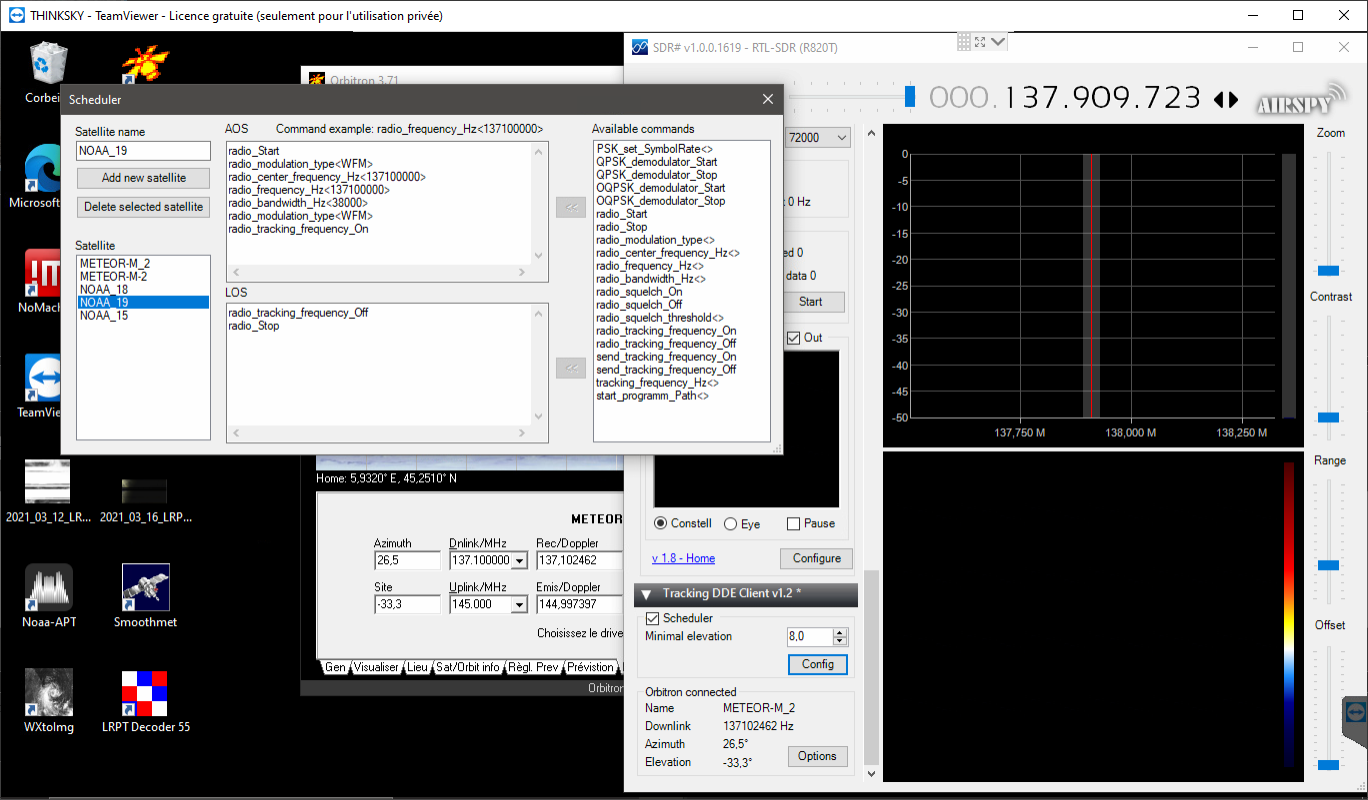
Task: Open the Uplink/MHz 145.000 dropdown
Action: 519,604
